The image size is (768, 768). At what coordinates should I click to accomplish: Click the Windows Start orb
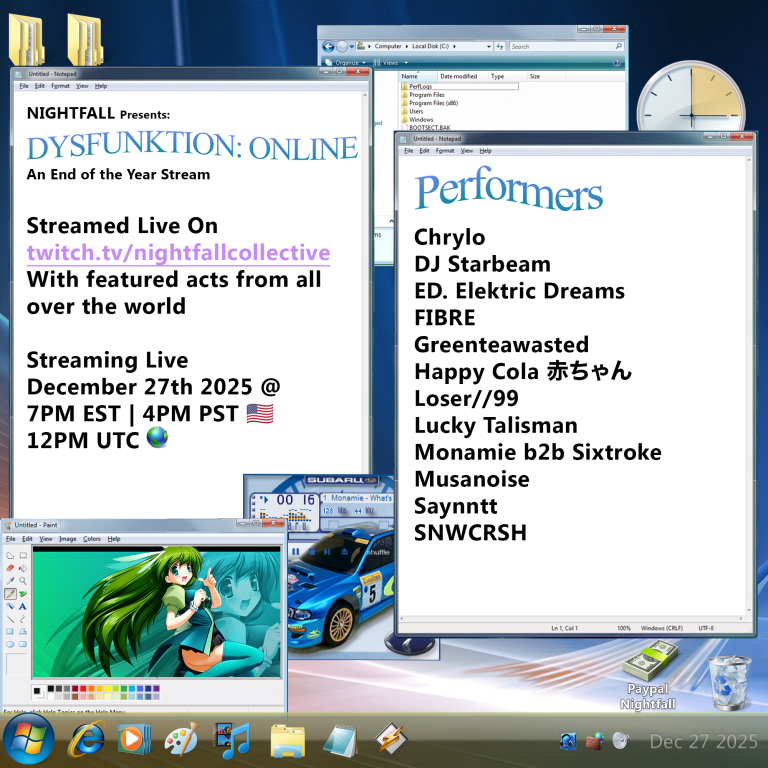coord(28,739)
